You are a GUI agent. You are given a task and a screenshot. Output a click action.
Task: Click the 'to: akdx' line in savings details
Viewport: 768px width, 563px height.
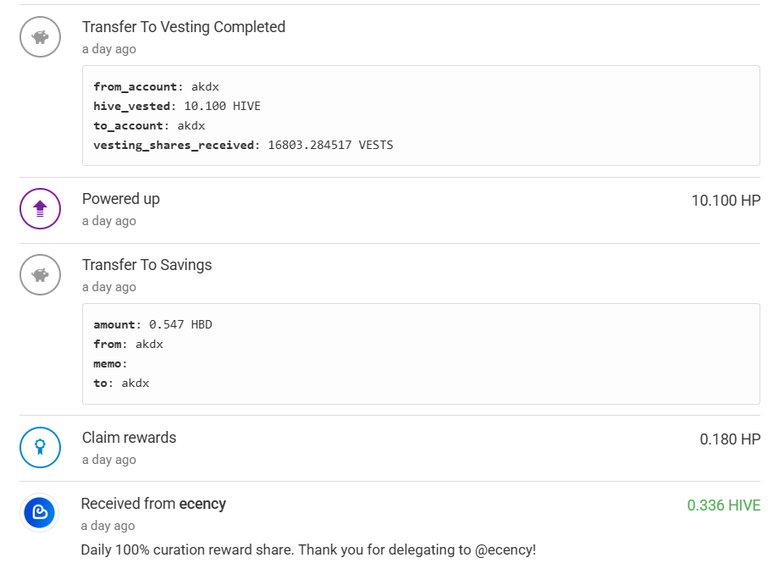121,383
